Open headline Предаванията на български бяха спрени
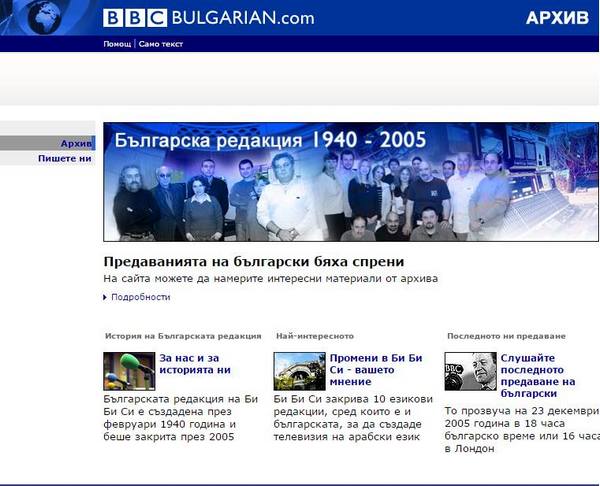The image size is (600, 486). (x=254, y=262)
